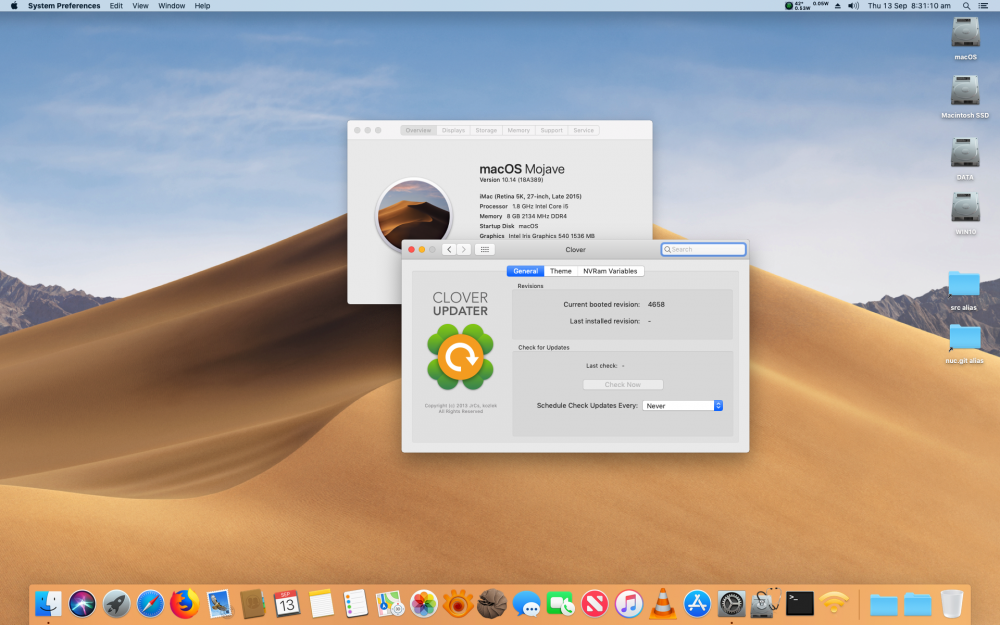Open FaceTime app in the Dock
Image resolution: width=1000 pixels, height=625 pixels.
pos(561,603)
